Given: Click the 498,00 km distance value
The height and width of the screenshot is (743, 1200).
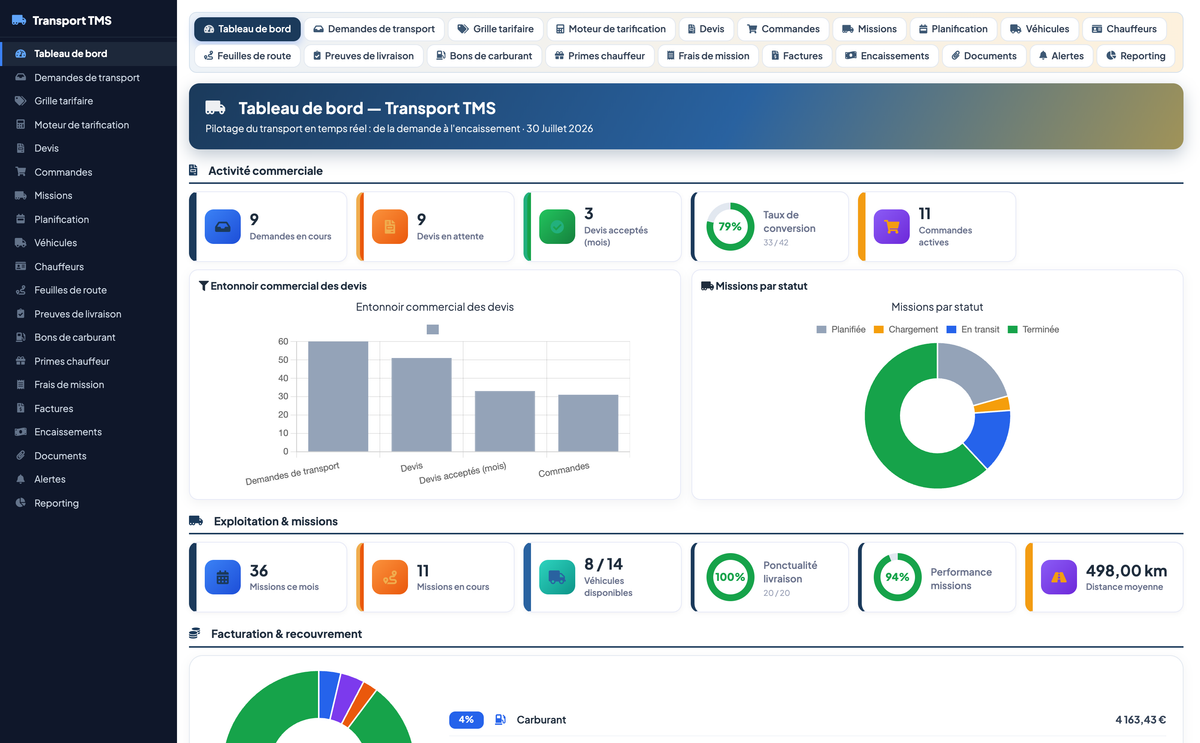Looking at the screenshot, I should [1126, 571].
